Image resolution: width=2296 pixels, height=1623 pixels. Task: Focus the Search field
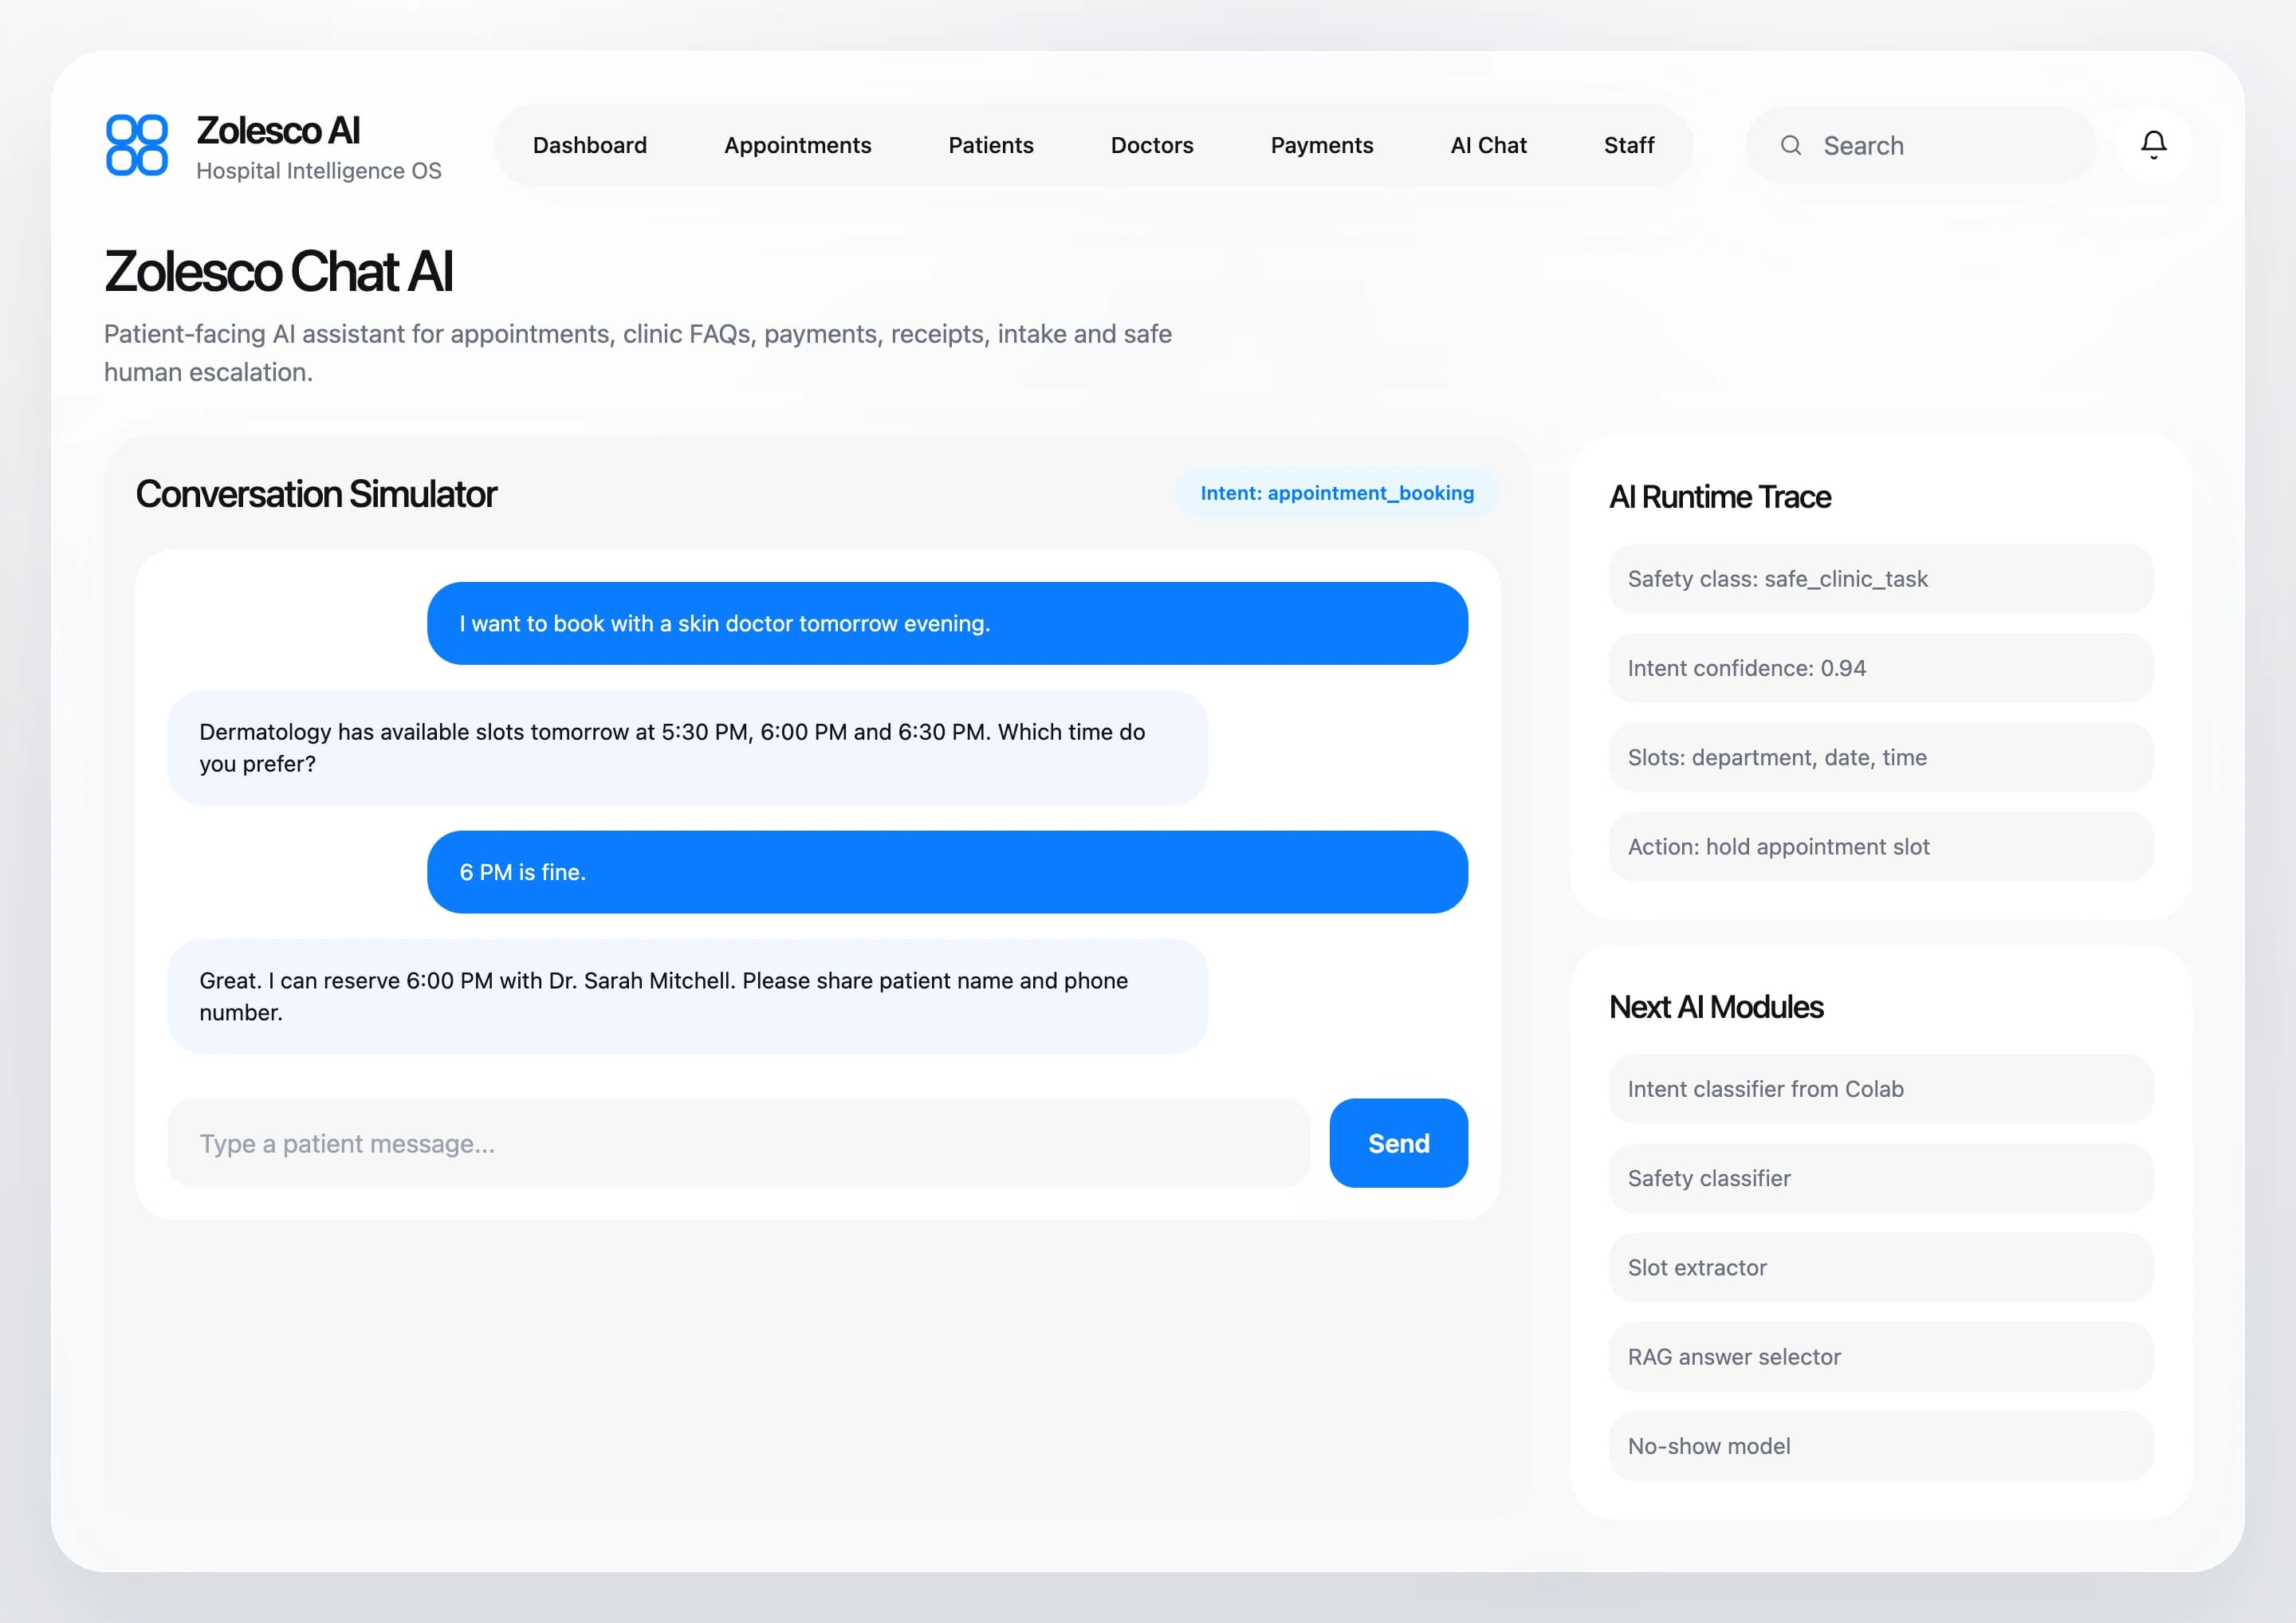1920,146
